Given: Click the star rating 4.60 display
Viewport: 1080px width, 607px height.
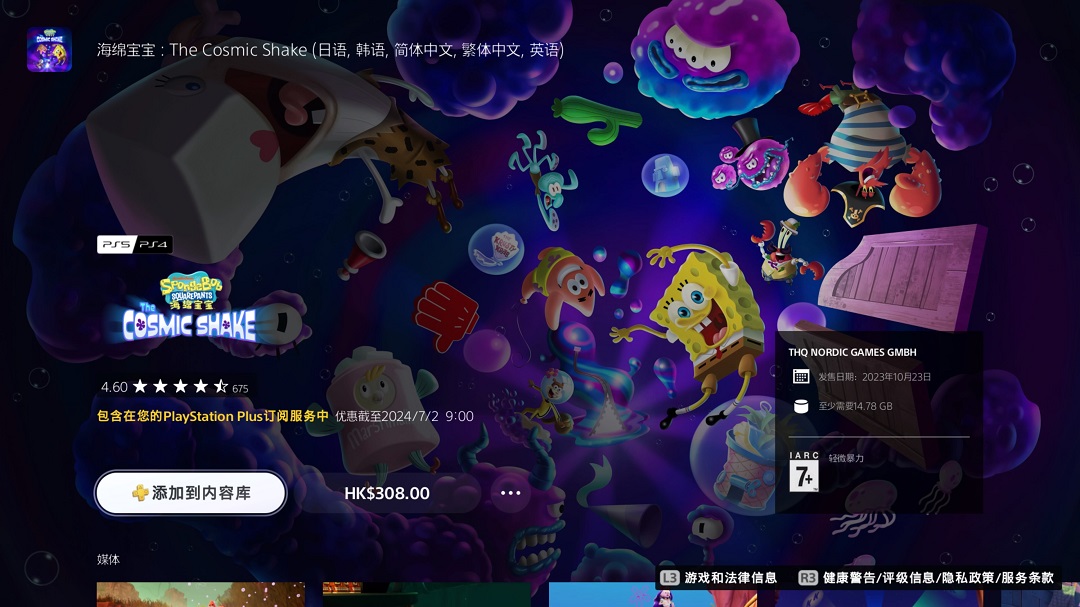Looking at the screenshot, I should 174,387.
